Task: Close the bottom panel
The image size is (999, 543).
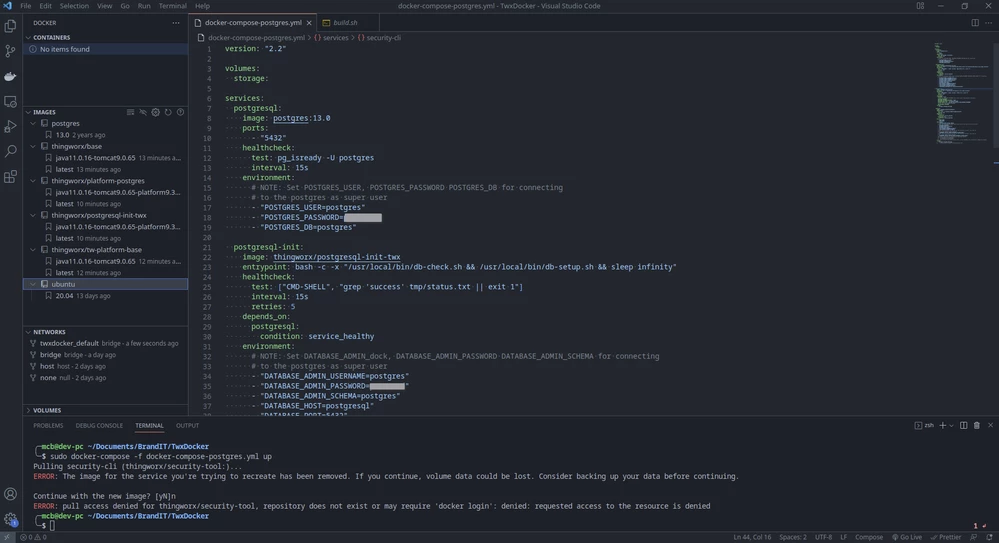Action: point(990,425)
